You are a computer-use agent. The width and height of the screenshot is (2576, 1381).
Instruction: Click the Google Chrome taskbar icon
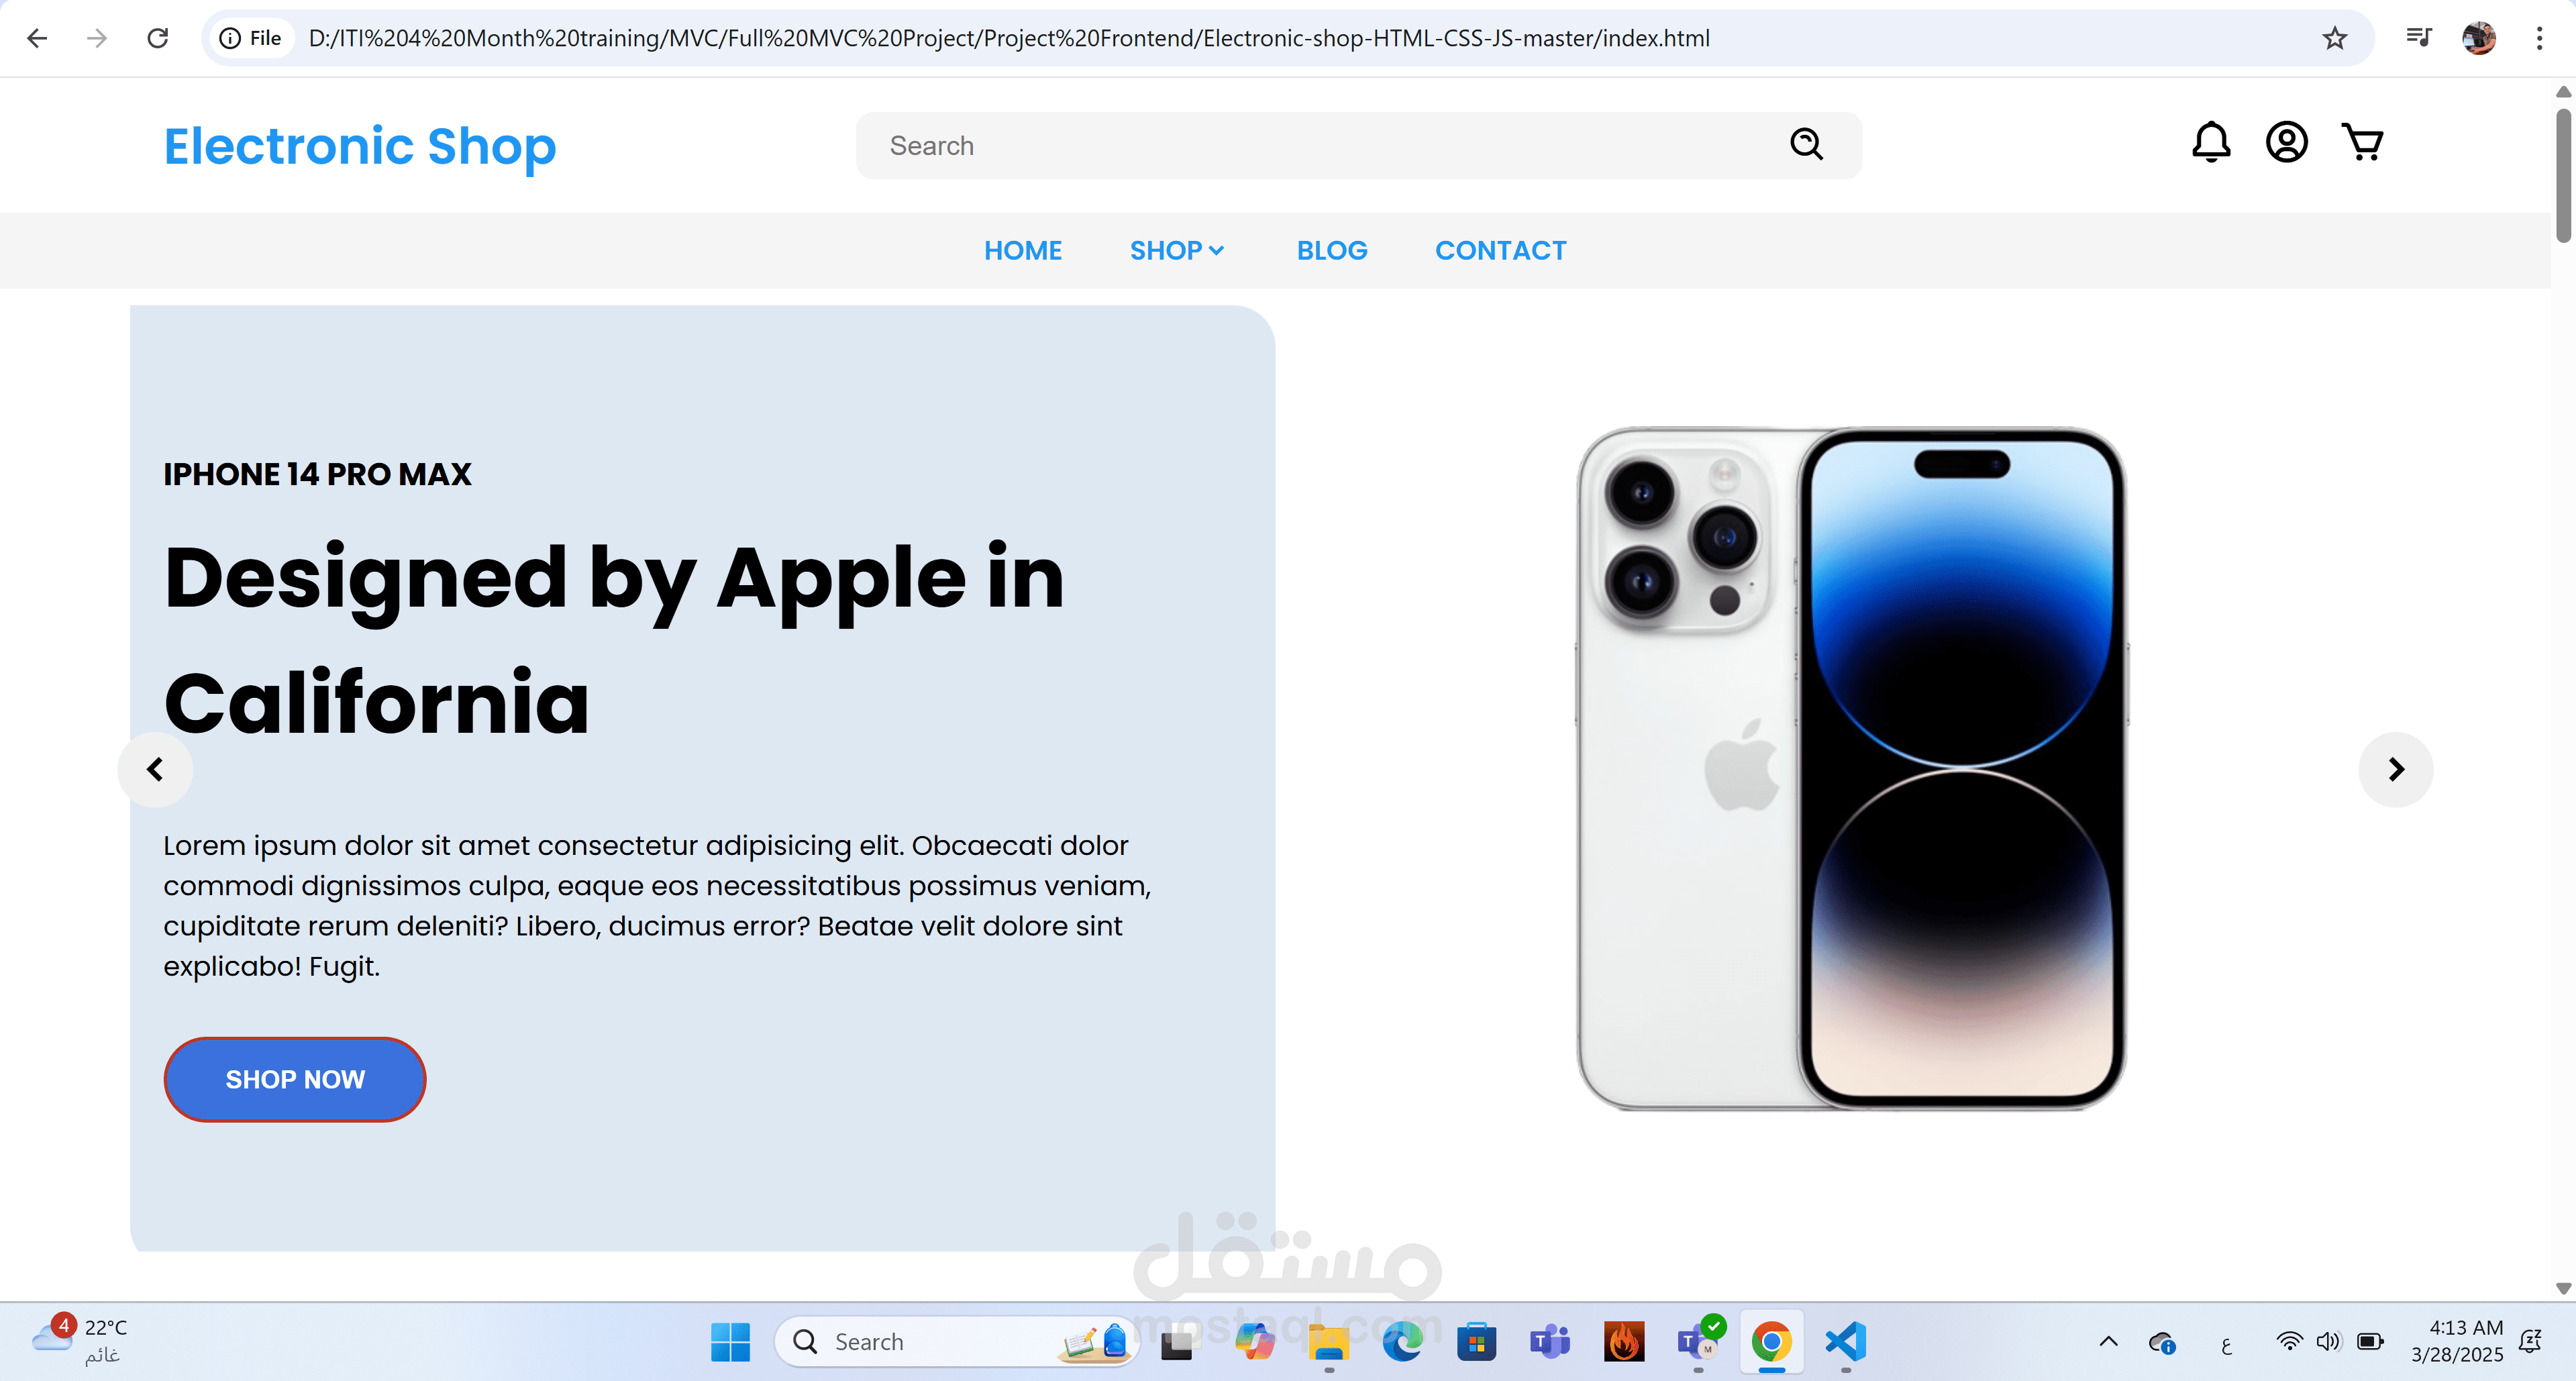(1771, 1342)
